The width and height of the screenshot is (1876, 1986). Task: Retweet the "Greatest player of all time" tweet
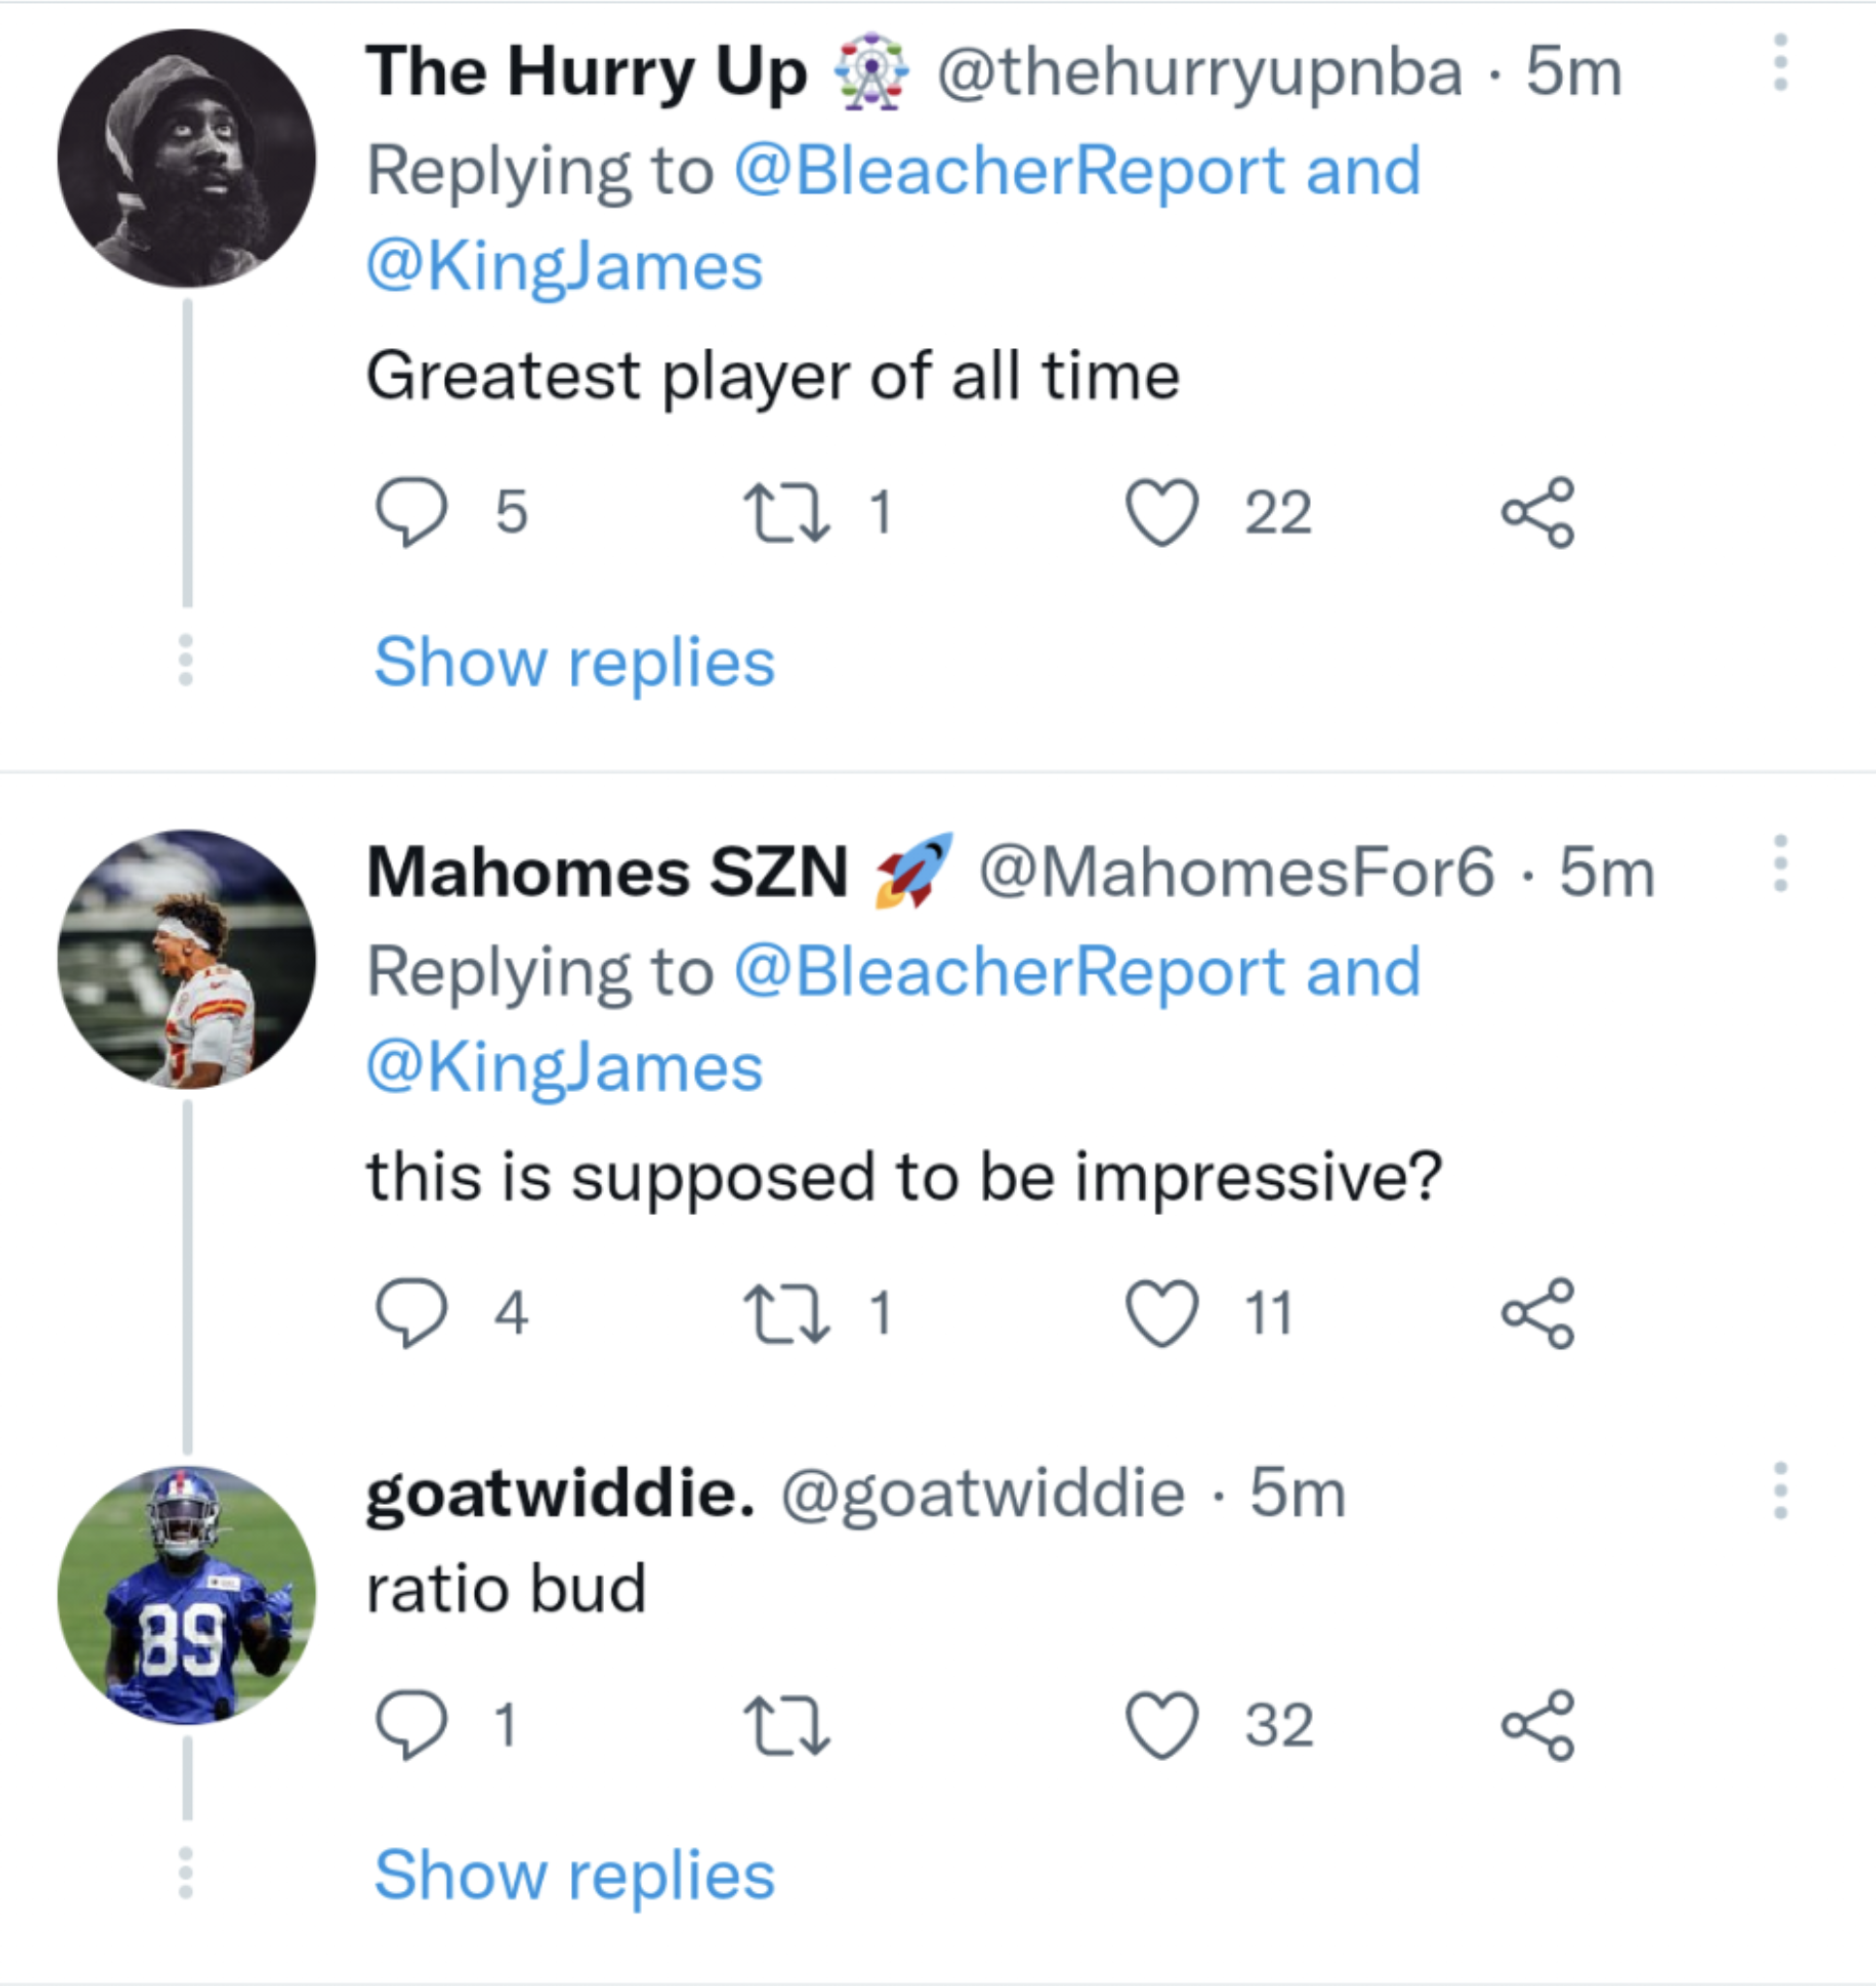(786, 513)
